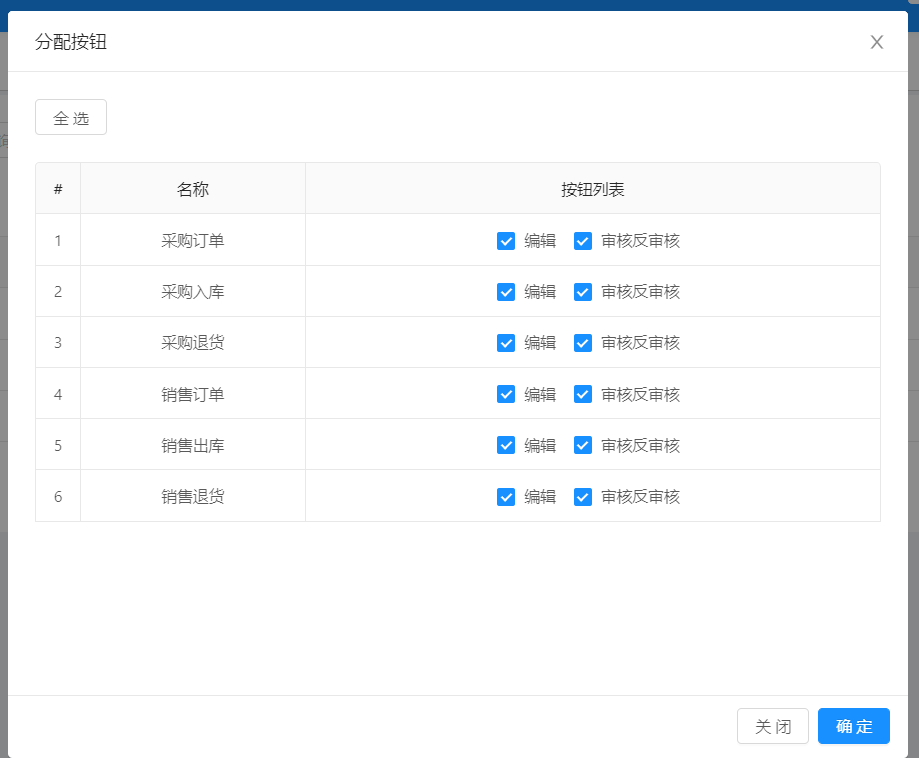The width and height of the screenshot is (919, 758).
Task: Uncheck 编辑 for 采购订单
Action: pos(506,241)
